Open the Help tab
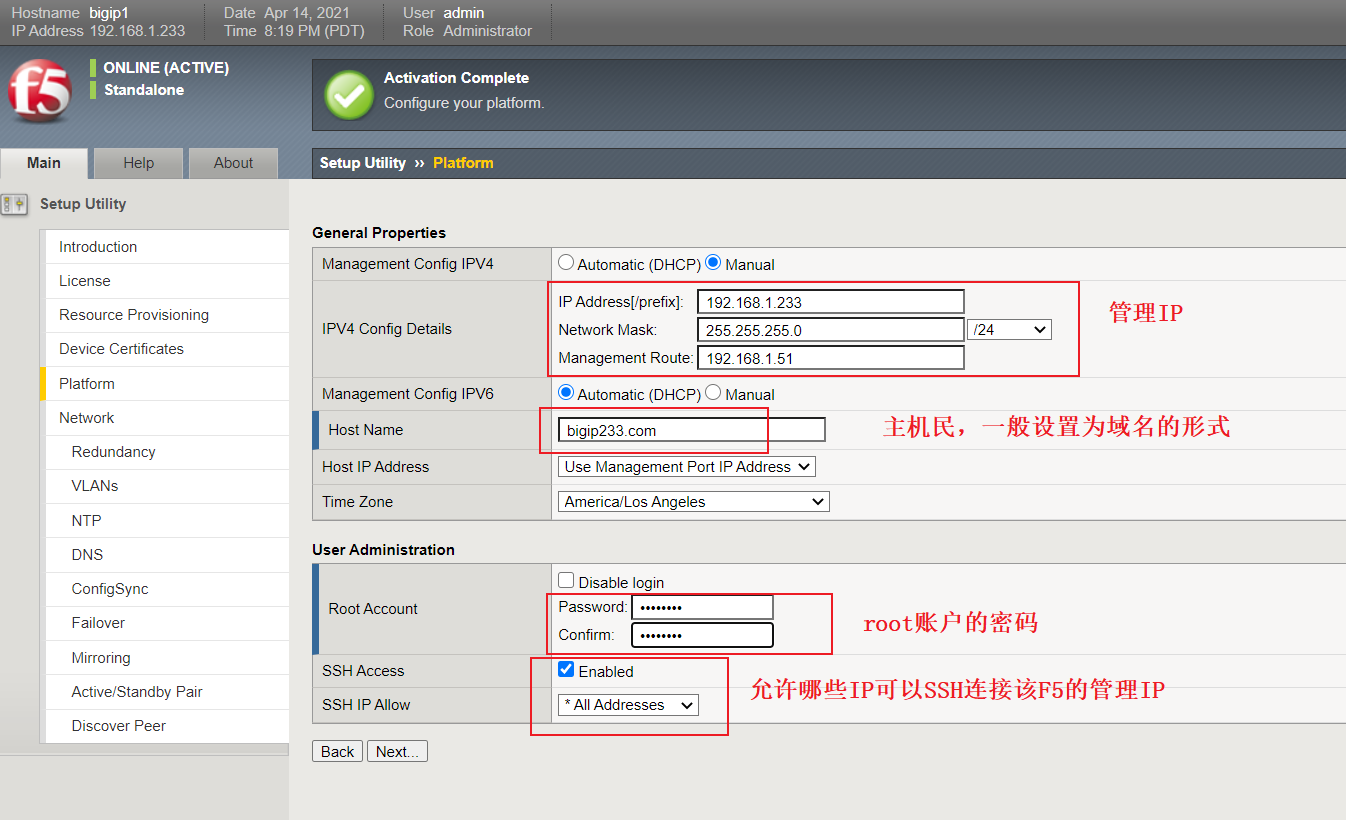The image size is (1346, 820). click(x=137, y=162)
